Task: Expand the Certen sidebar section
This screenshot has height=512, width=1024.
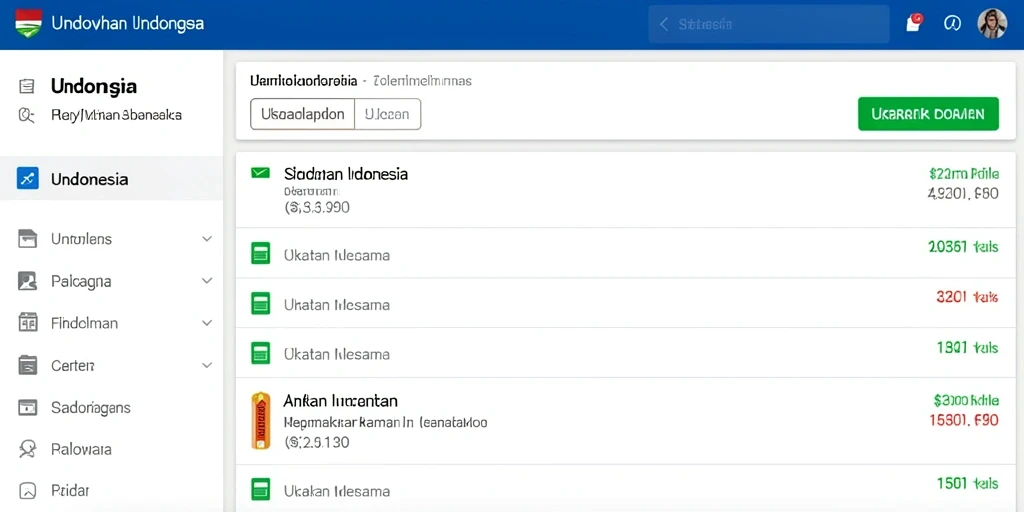Action: tap(207, 365)
